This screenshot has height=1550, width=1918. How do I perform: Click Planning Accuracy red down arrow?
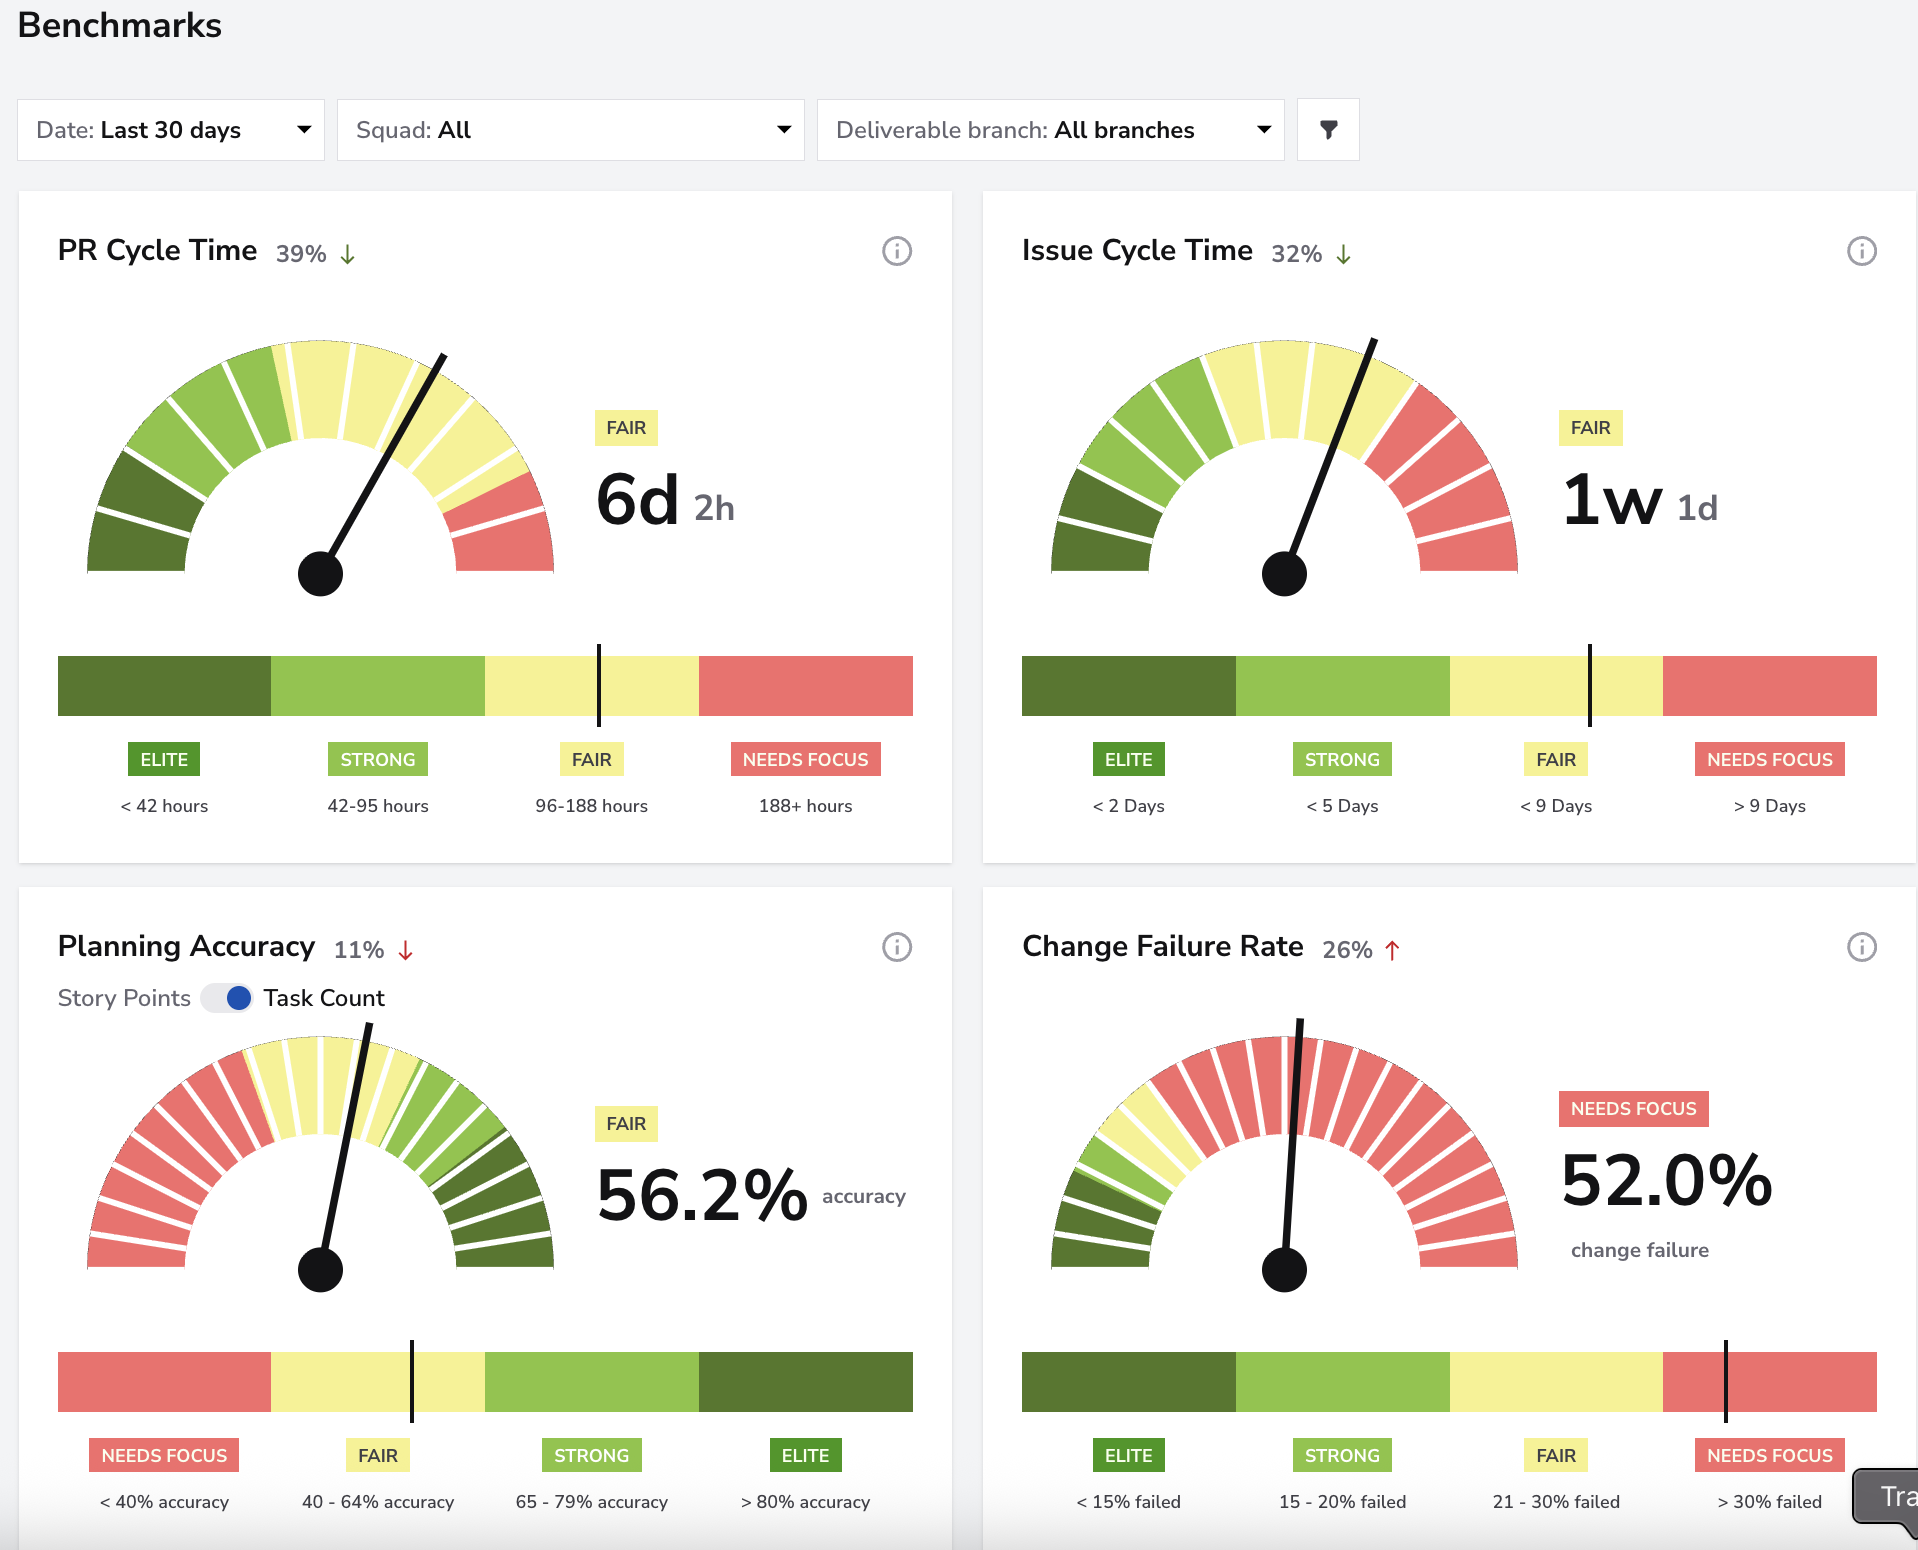[405, 951]
